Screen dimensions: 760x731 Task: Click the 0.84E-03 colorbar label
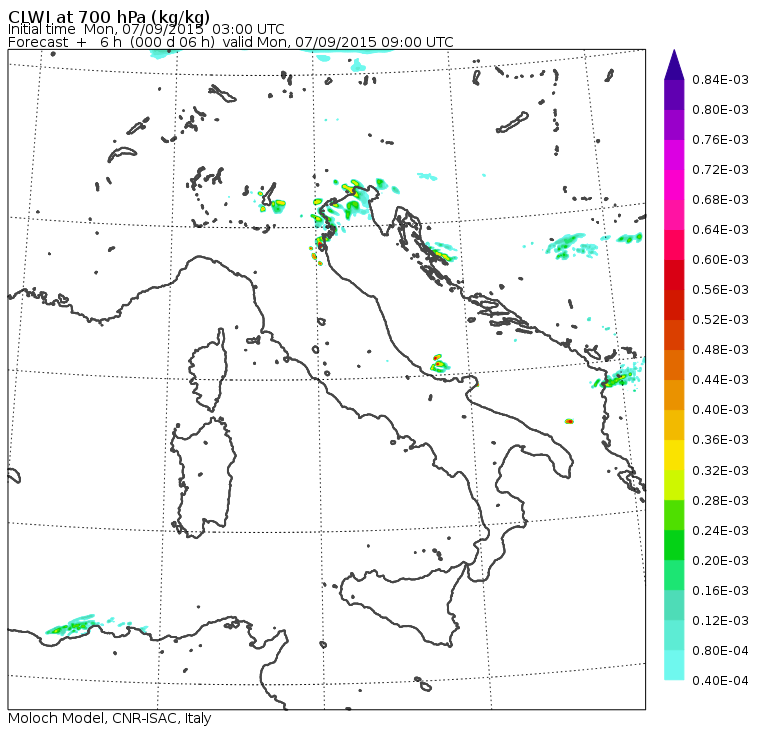(720, 79)
